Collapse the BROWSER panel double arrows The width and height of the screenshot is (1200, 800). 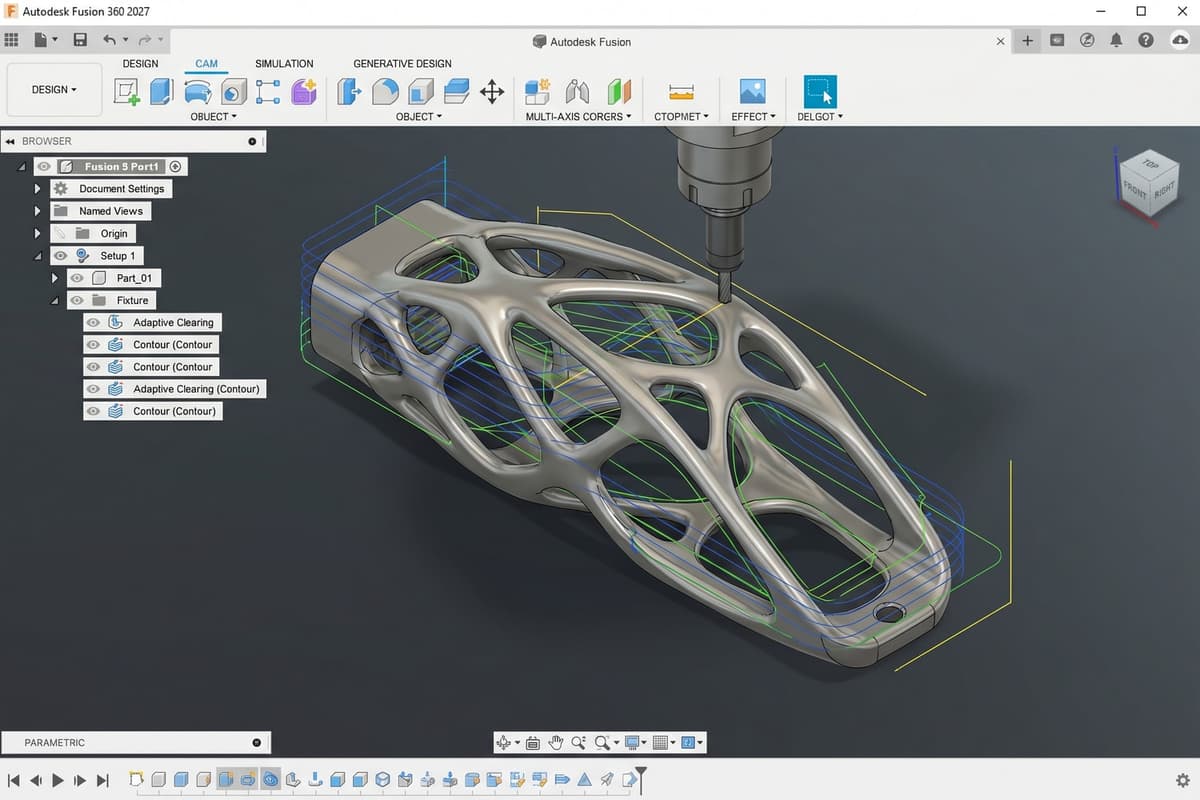(x=10, y=142)
